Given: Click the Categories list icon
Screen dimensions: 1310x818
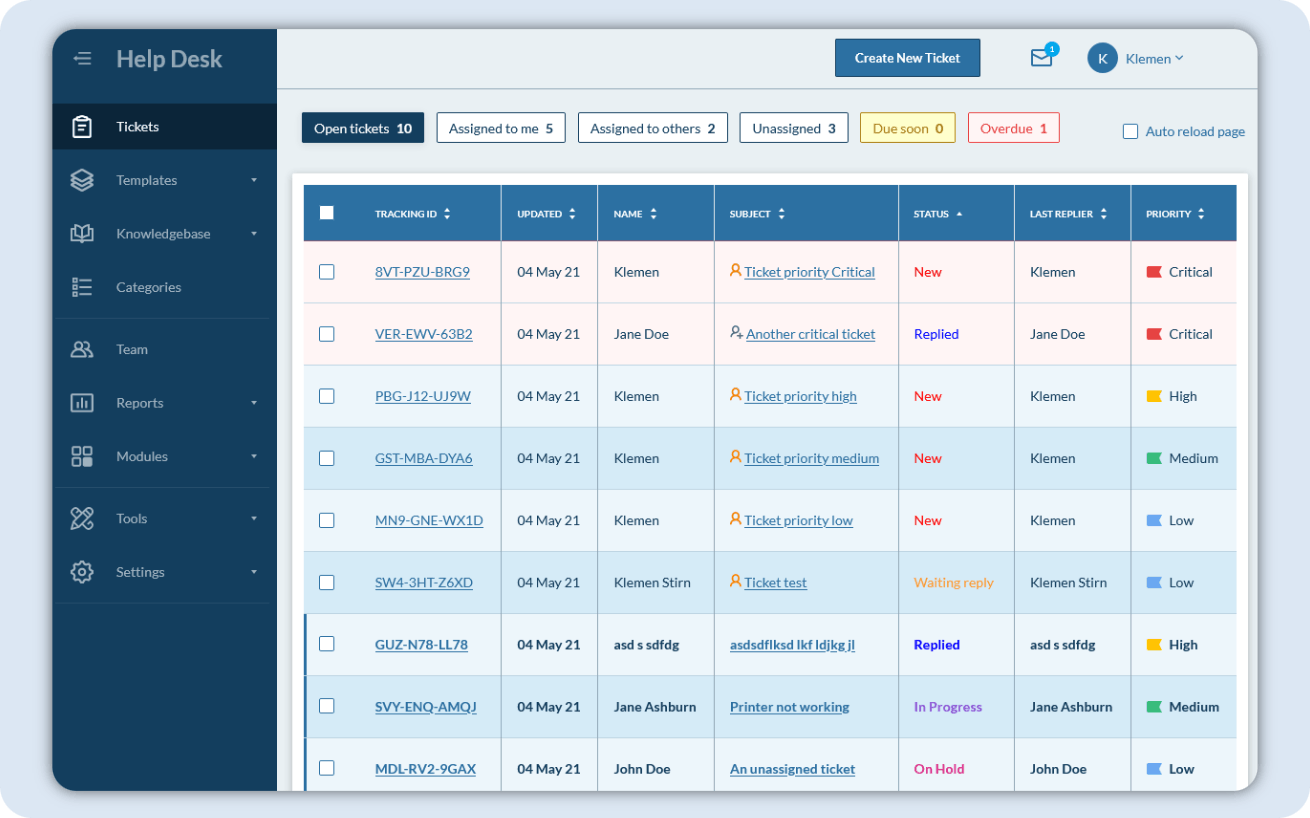Looking at the screenshot, I should tap(82, 287).
